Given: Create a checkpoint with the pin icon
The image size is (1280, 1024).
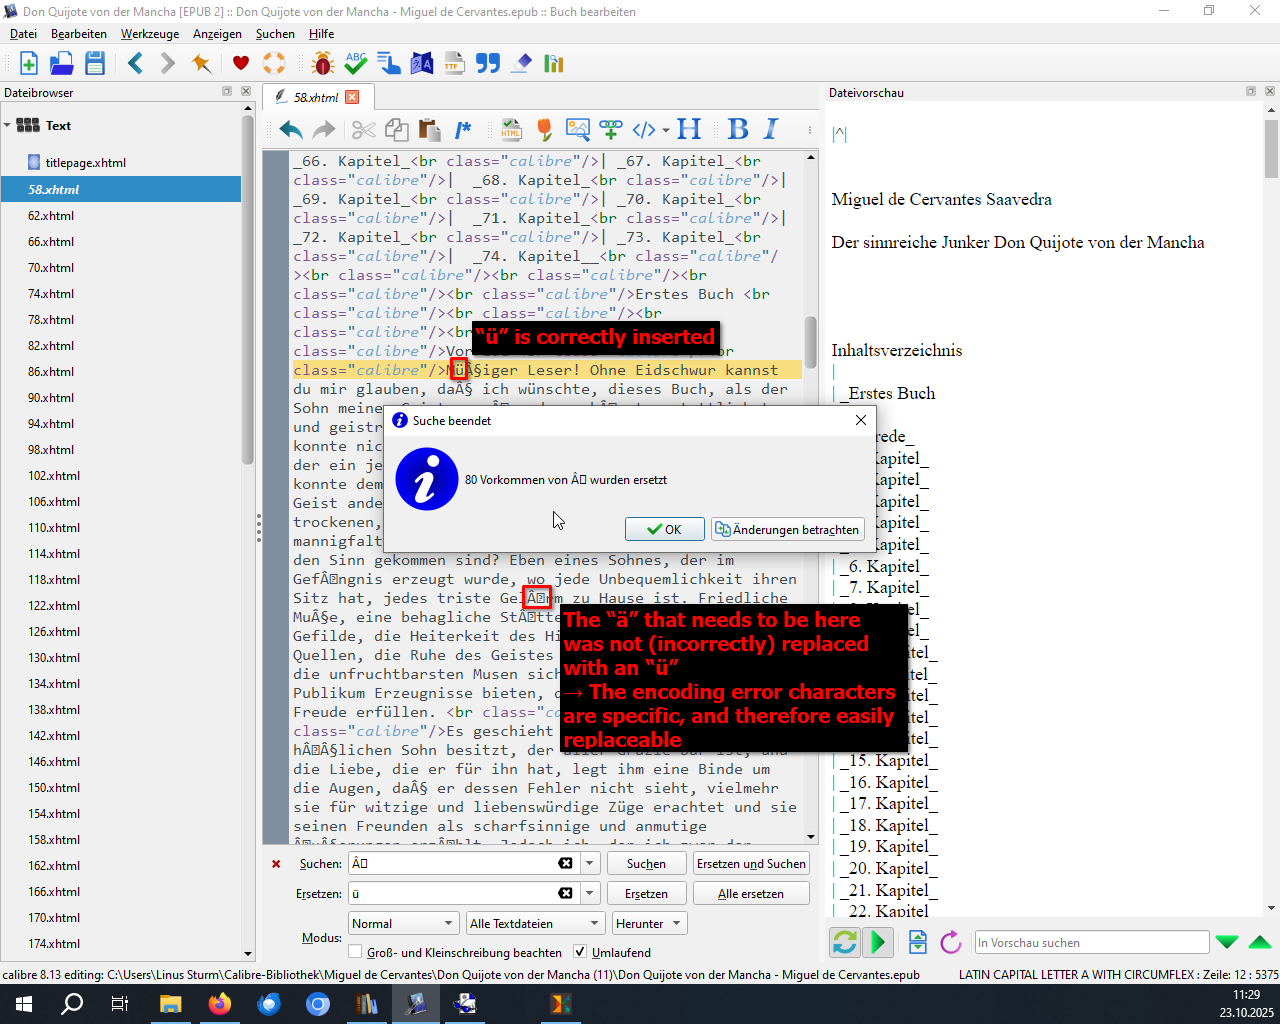Looking at the screenshot, I should pos(201,64).
